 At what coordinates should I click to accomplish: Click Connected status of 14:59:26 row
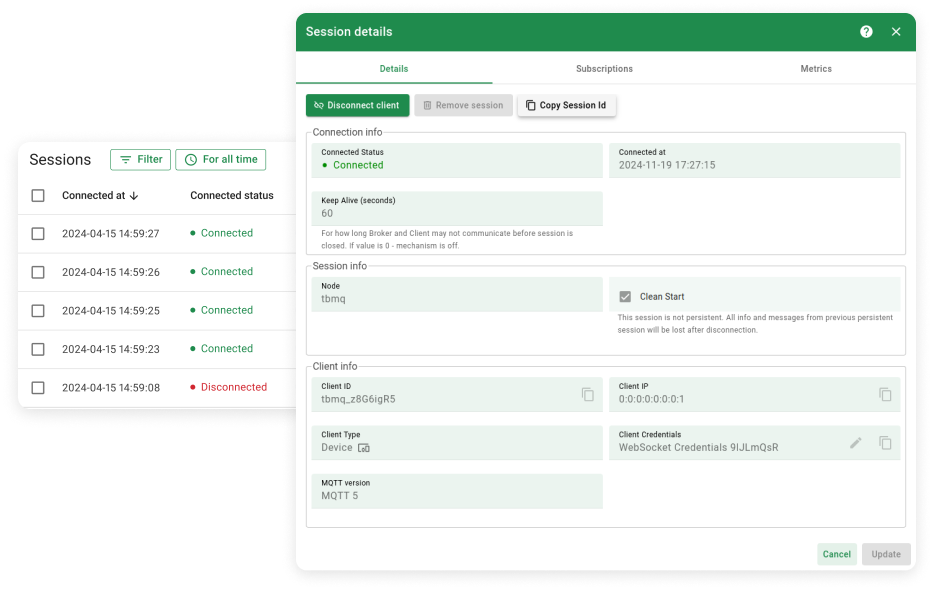[221, 272]
